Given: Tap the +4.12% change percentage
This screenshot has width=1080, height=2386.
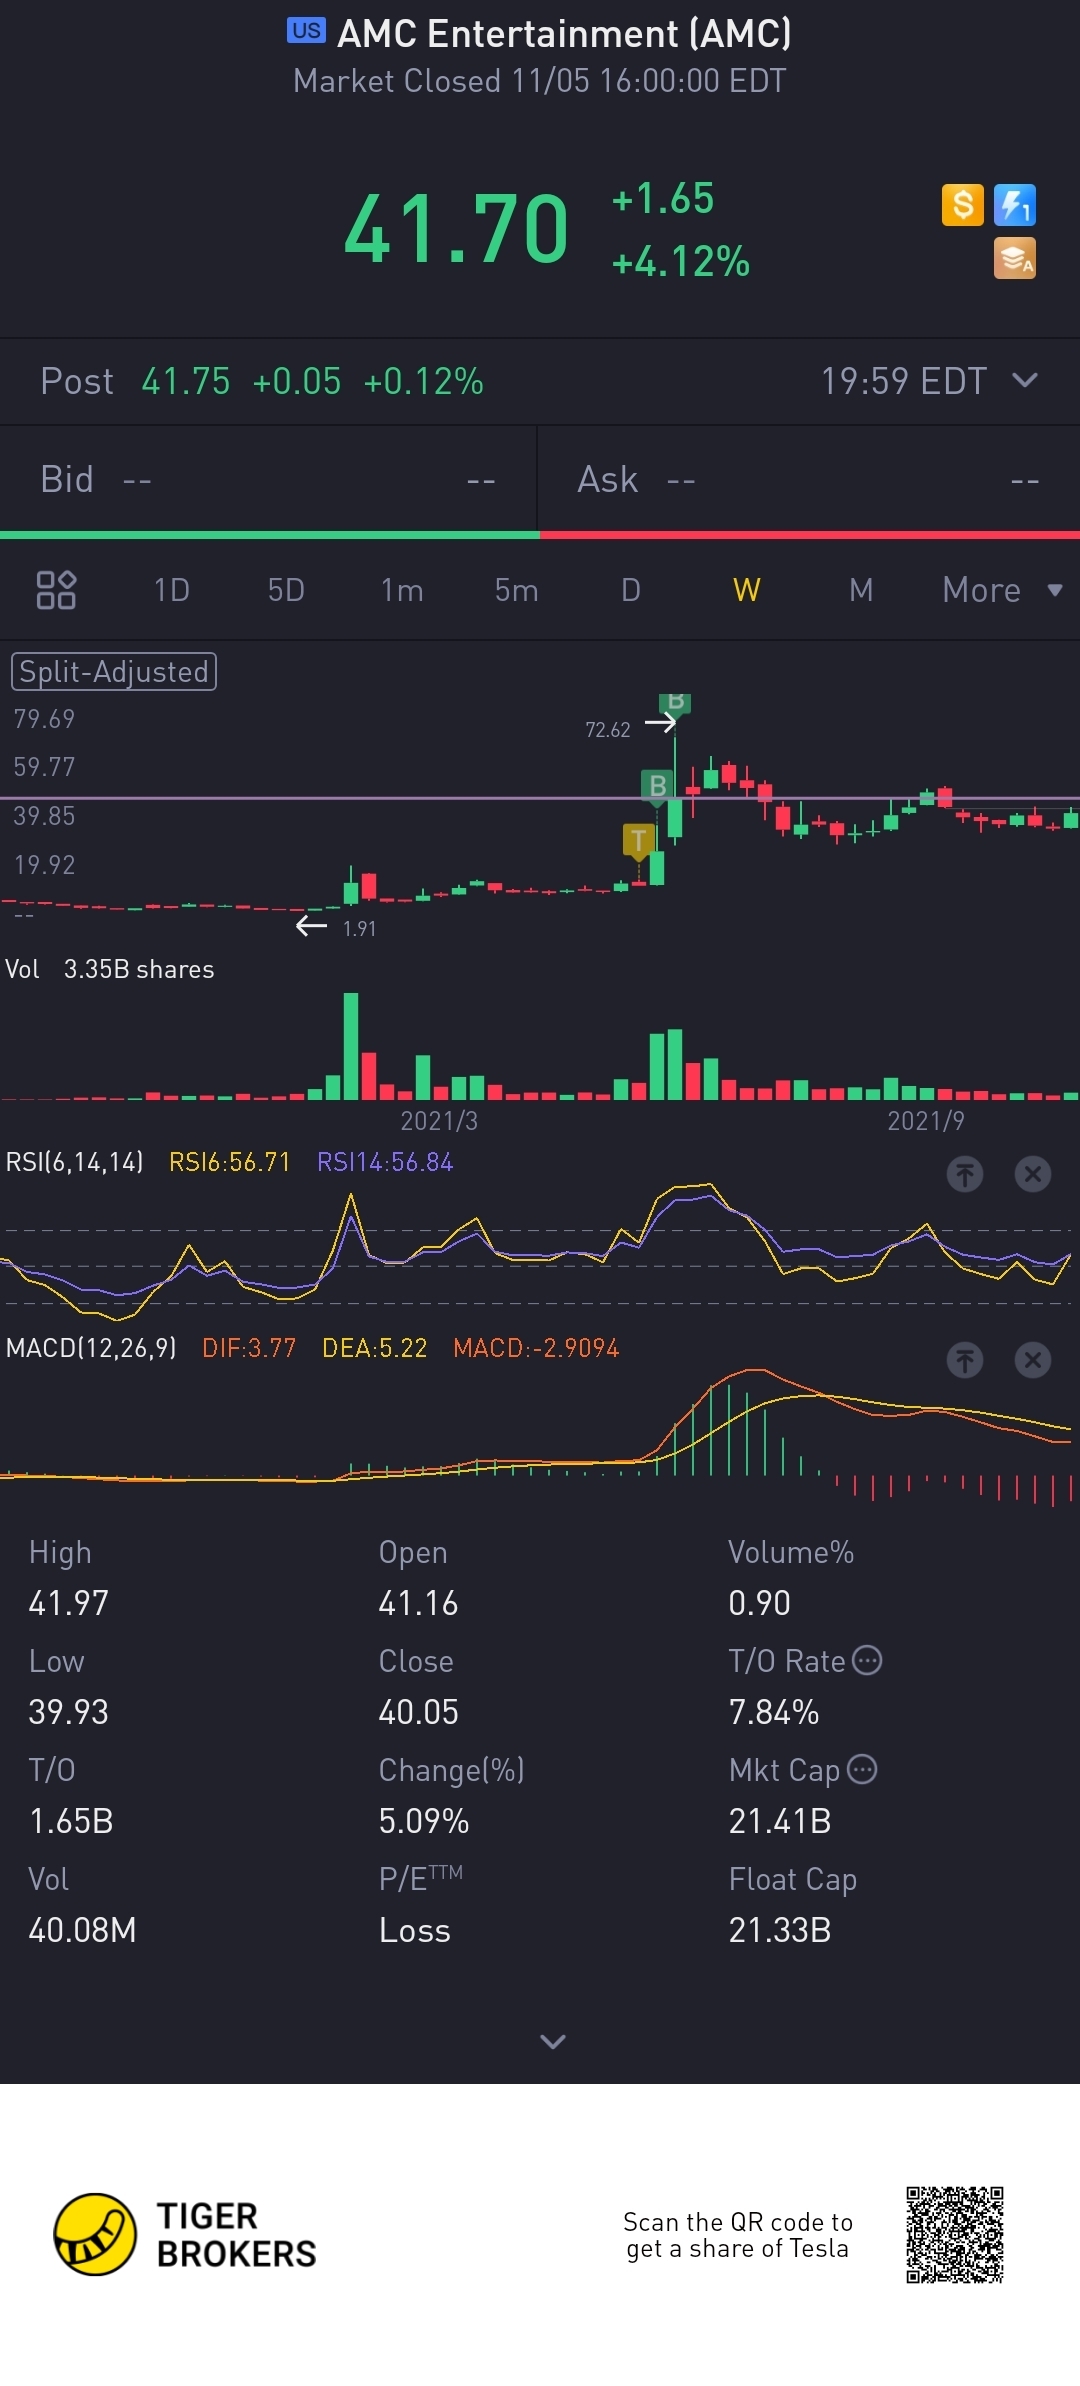Looking at the screenshot, I should [x=681, y=261].
